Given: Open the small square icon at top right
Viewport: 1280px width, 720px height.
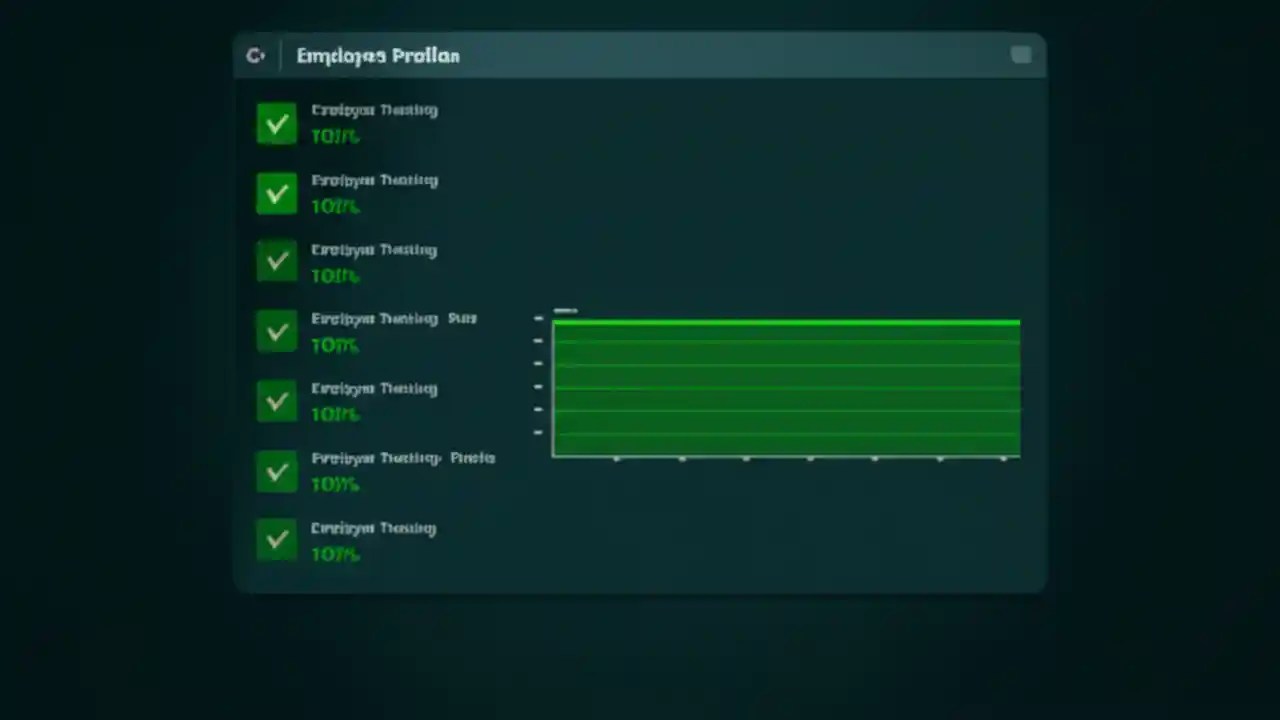Looking at the screenshot, I should pos(1021,55).
